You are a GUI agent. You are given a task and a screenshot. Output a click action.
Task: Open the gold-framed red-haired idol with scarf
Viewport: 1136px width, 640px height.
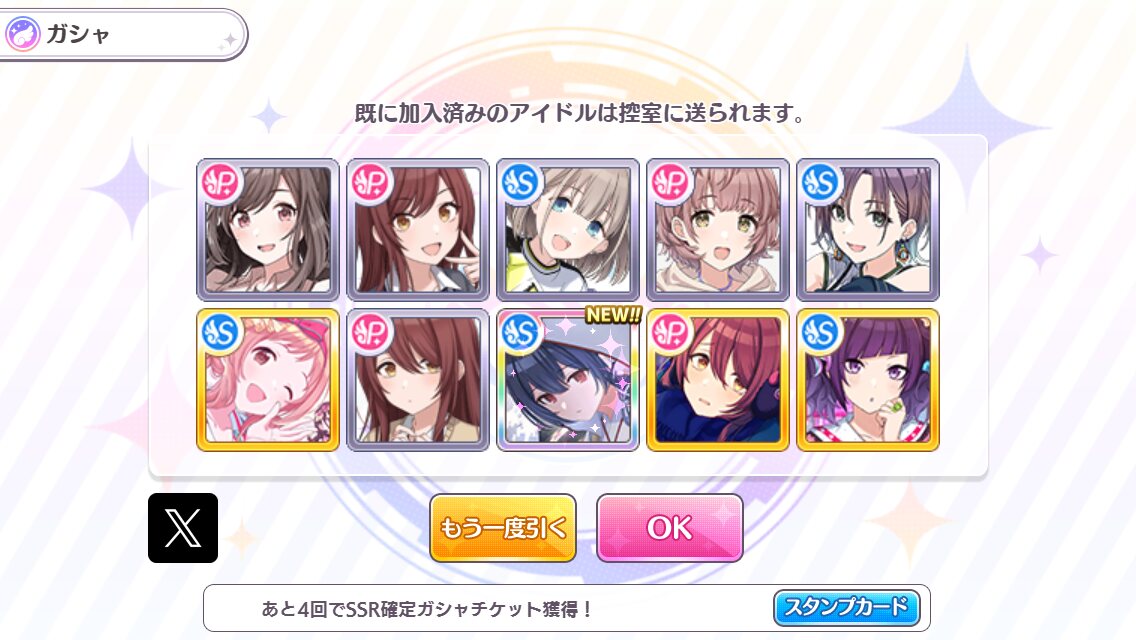718,380
